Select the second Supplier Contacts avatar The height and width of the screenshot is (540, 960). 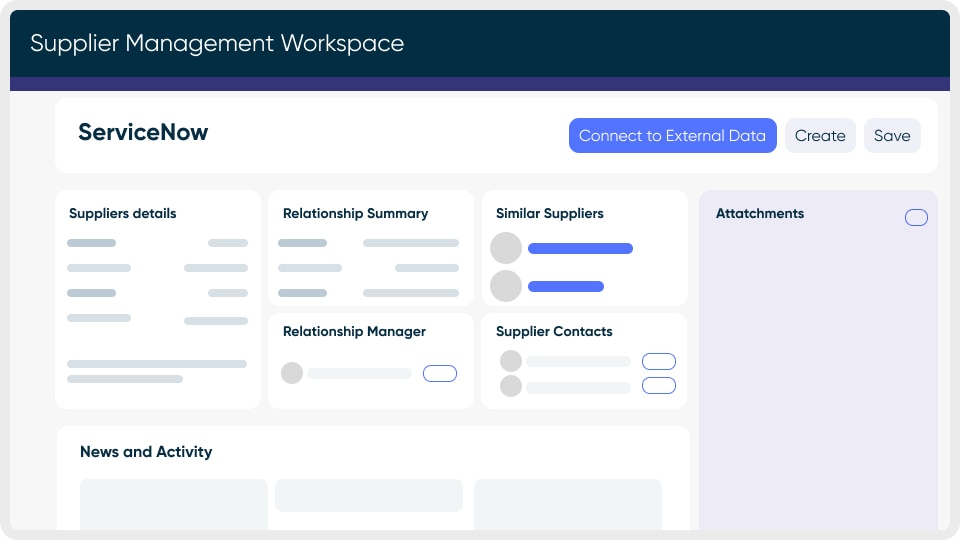coord(511,386)
